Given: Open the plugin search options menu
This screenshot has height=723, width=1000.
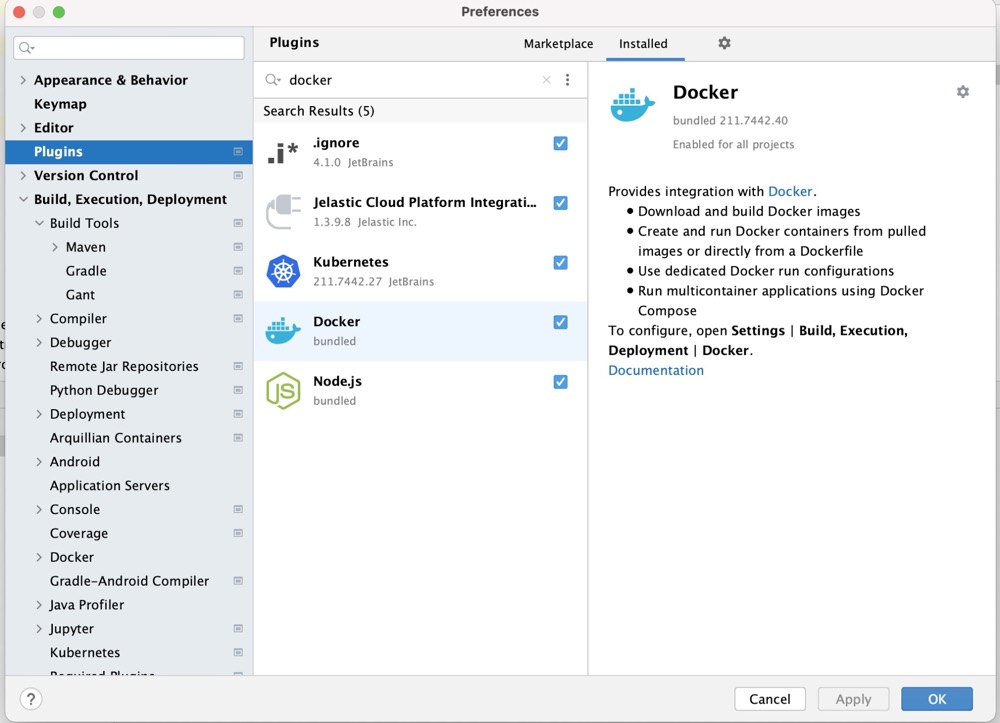Looking at the screenshot, I should coord(567,80).
